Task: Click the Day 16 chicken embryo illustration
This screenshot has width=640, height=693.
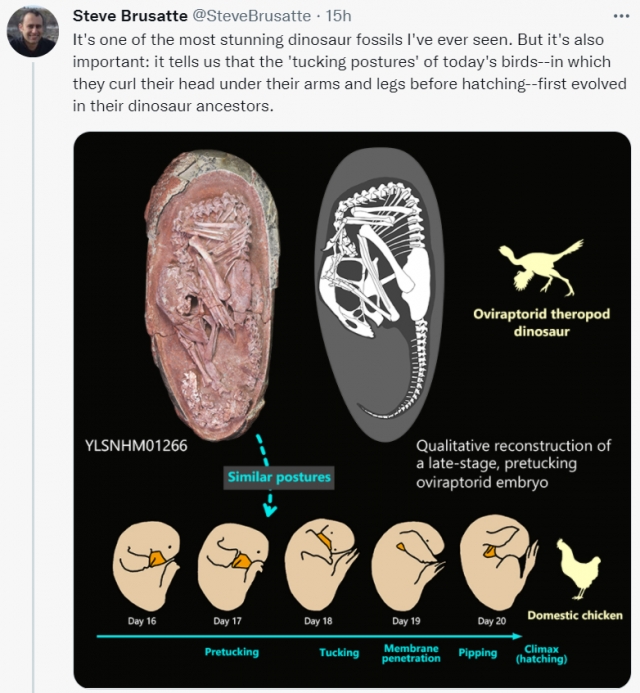Action: pyautogui.click(x=147, y=566)
